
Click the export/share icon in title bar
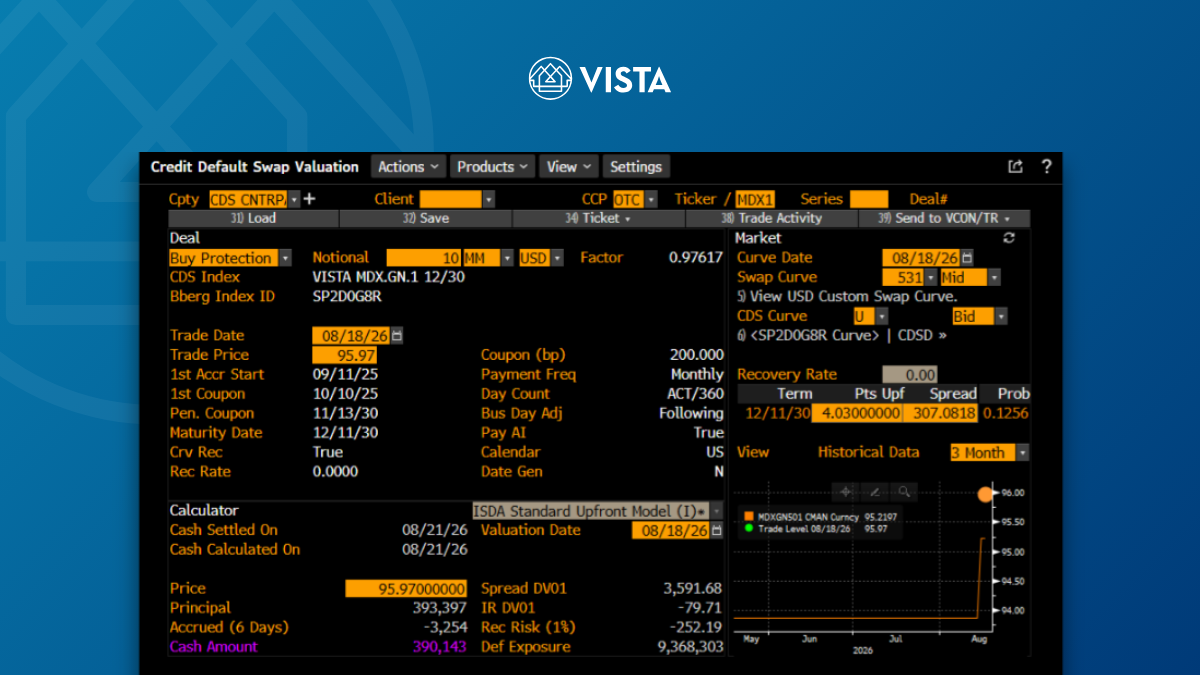tap(1015, 167)
